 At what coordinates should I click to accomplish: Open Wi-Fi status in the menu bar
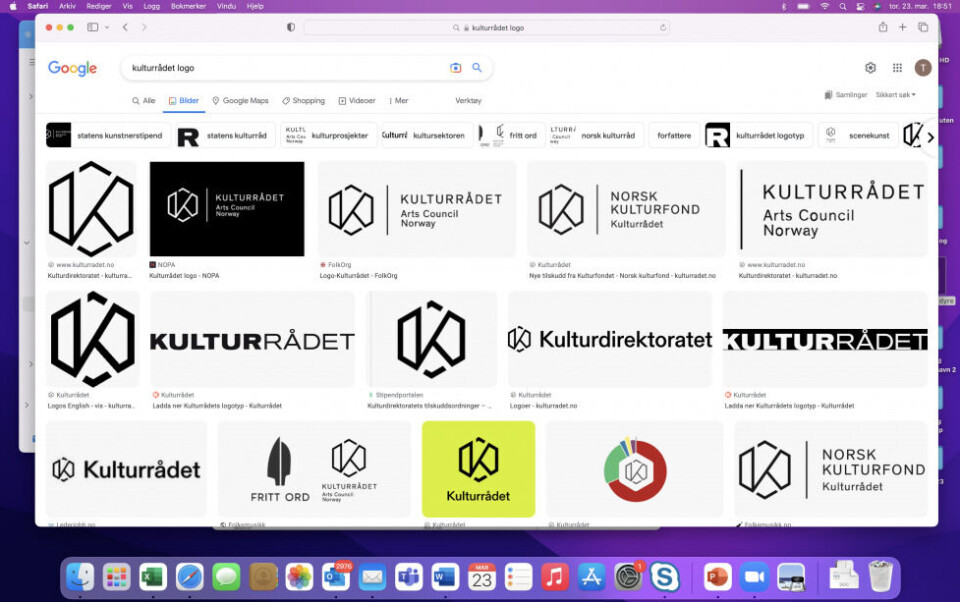(x=825, y=6)
